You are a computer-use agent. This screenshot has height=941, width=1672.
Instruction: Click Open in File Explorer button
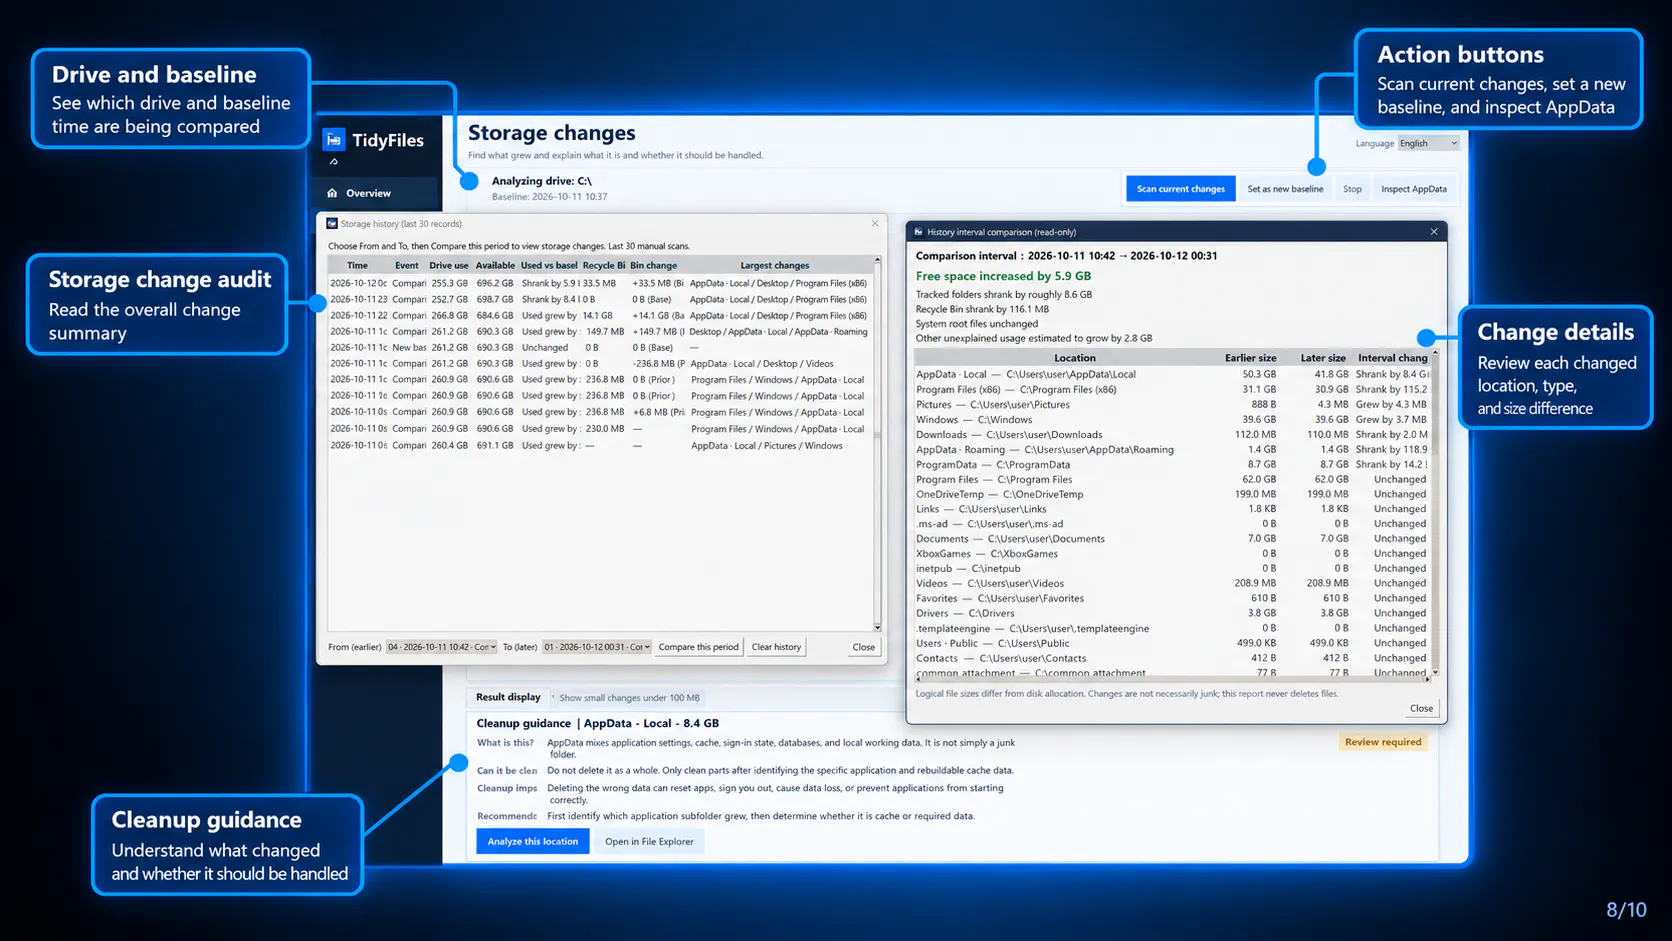coord(649,841)
